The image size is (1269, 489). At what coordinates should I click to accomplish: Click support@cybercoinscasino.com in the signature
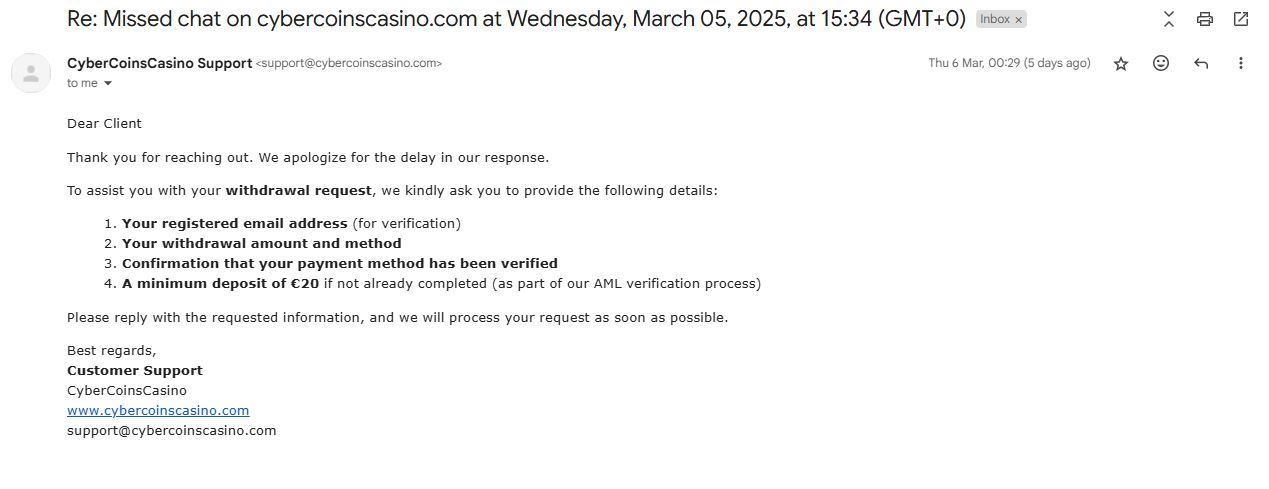point(171,431)
